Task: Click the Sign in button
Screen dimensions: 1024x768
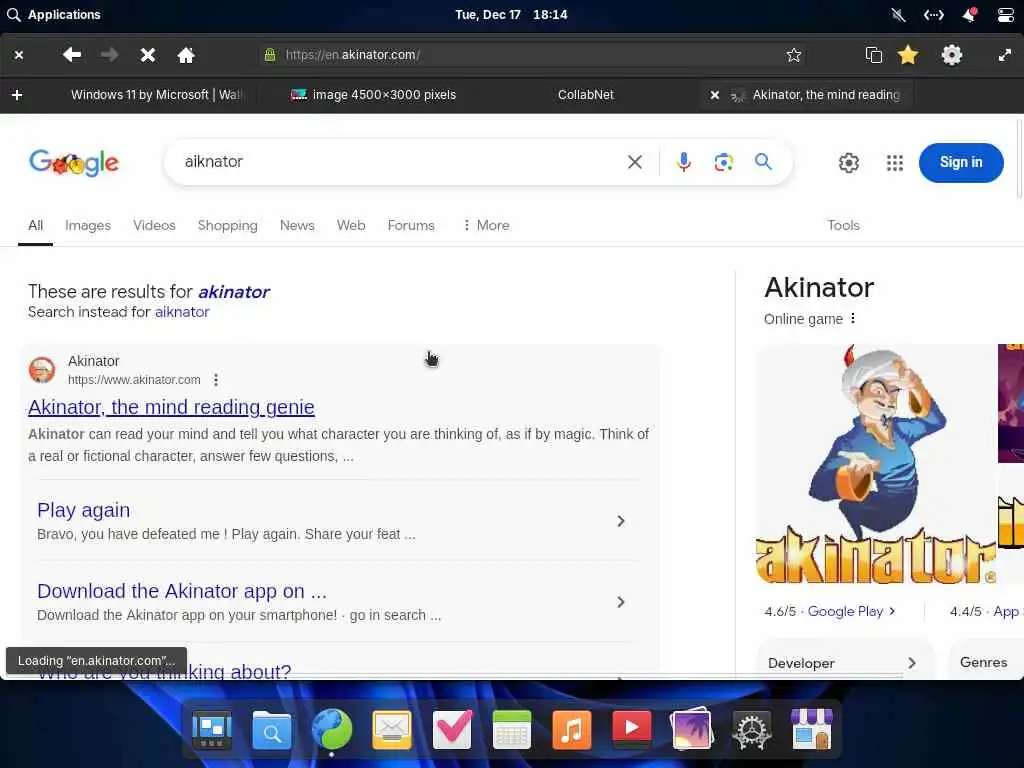Action: tap(961, 163)
